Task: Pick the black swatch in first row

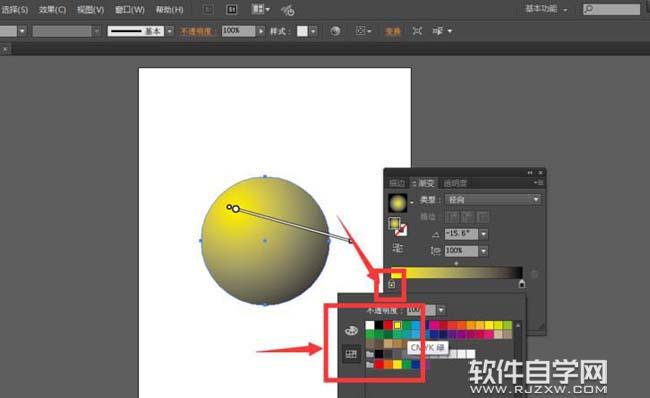Action: pos(379,325)
